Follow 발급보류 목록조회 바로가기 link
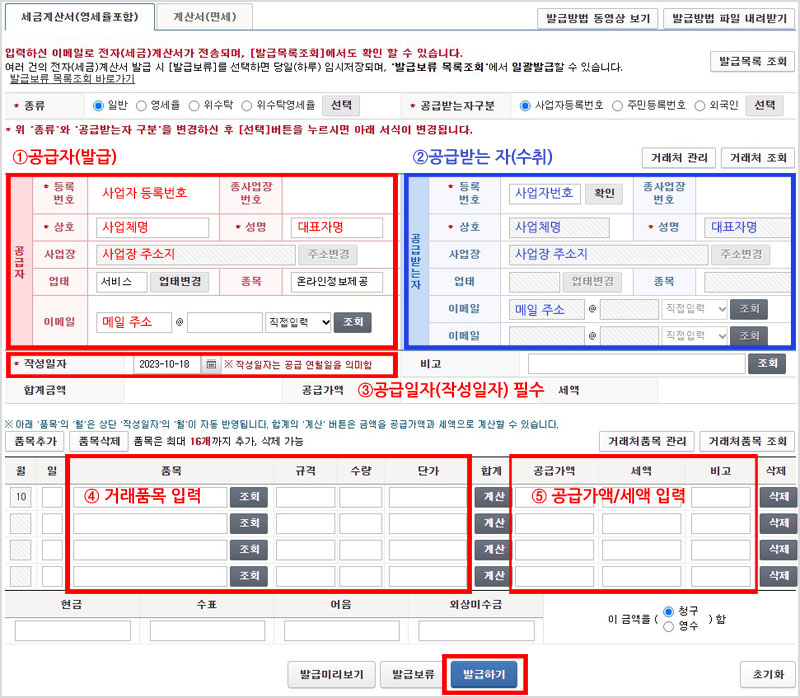The height and width of the screenshot is (698, 800). tap(72, 79)
